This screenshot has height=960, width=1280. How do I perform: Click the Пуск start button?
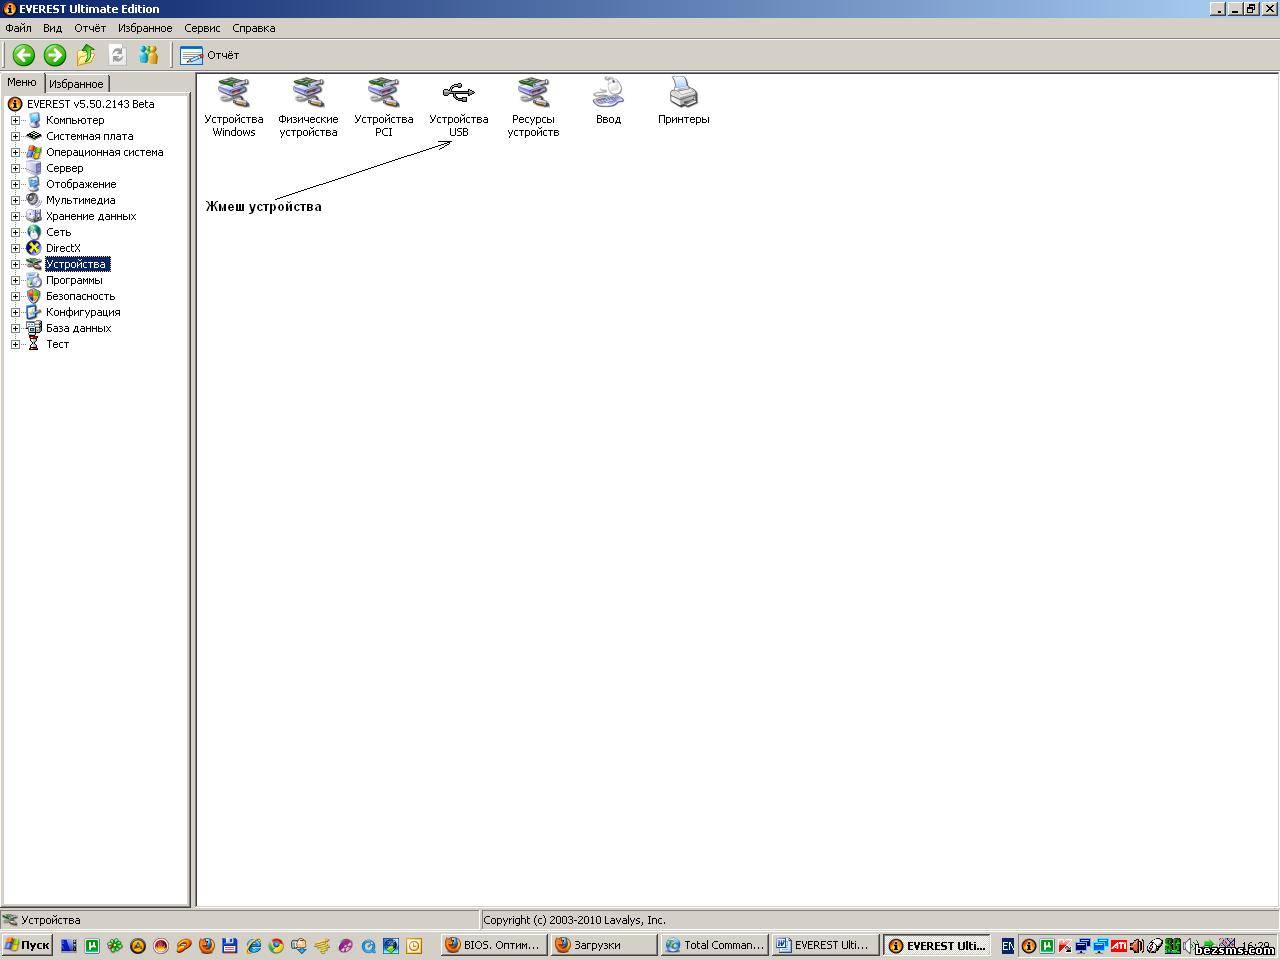27,945
